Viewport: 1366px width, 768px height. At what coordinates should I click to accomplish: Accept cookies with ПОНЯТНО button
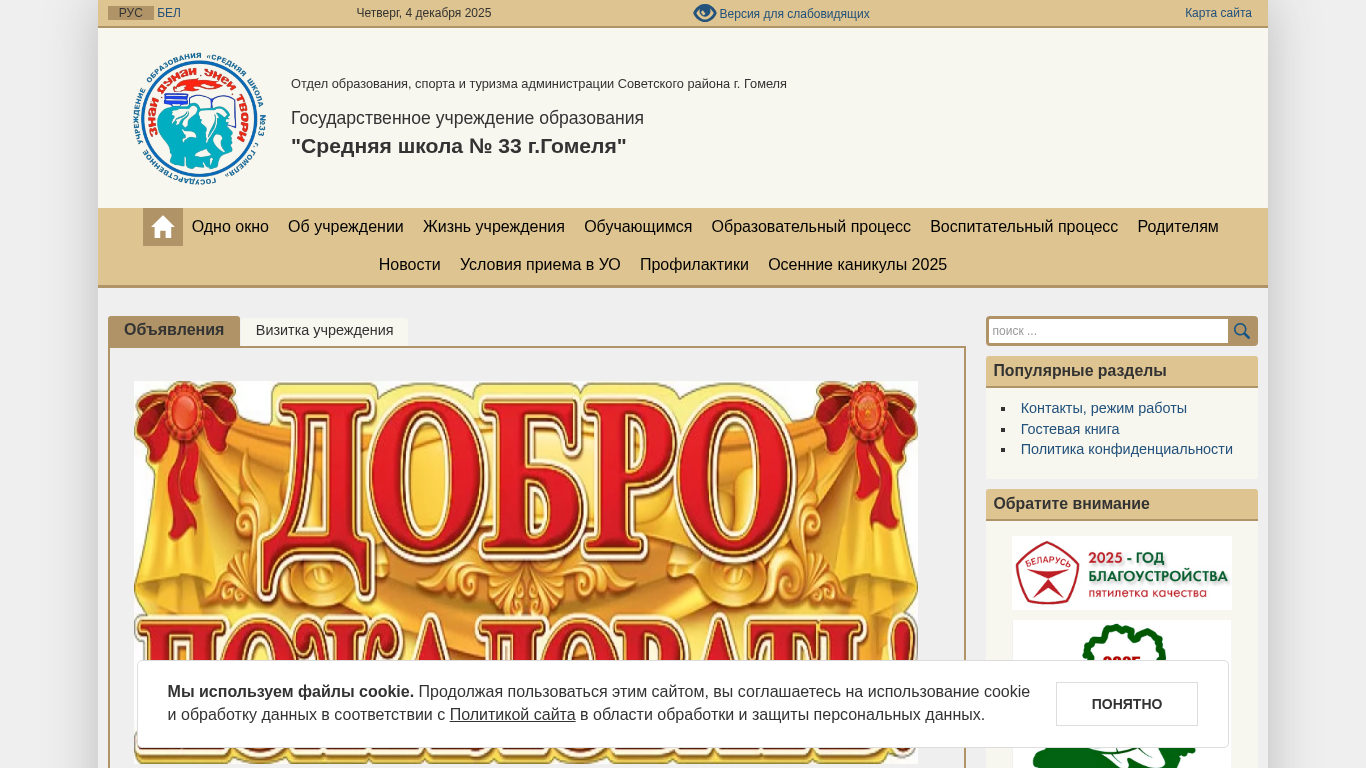pos(1127,704)
